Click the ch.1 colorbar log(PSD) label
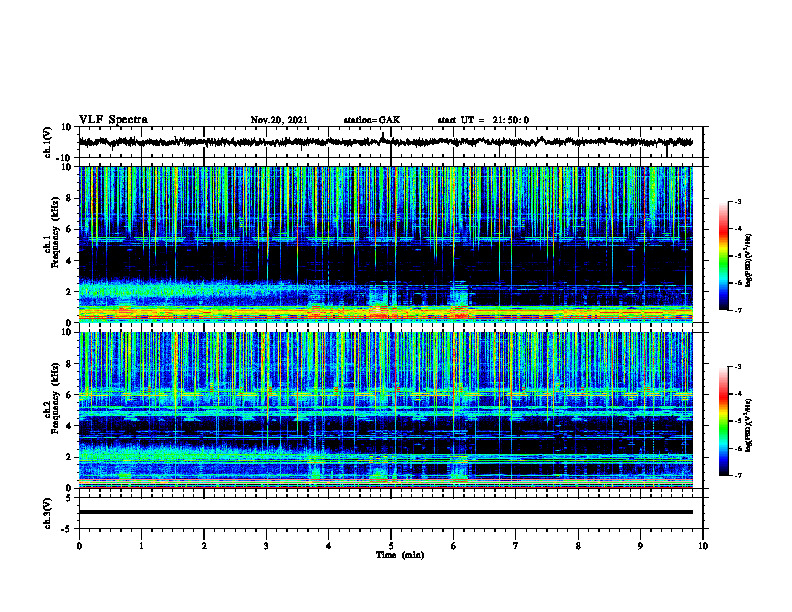The width and height of the screenshot is (792, 612). click(x=749, y=260)
